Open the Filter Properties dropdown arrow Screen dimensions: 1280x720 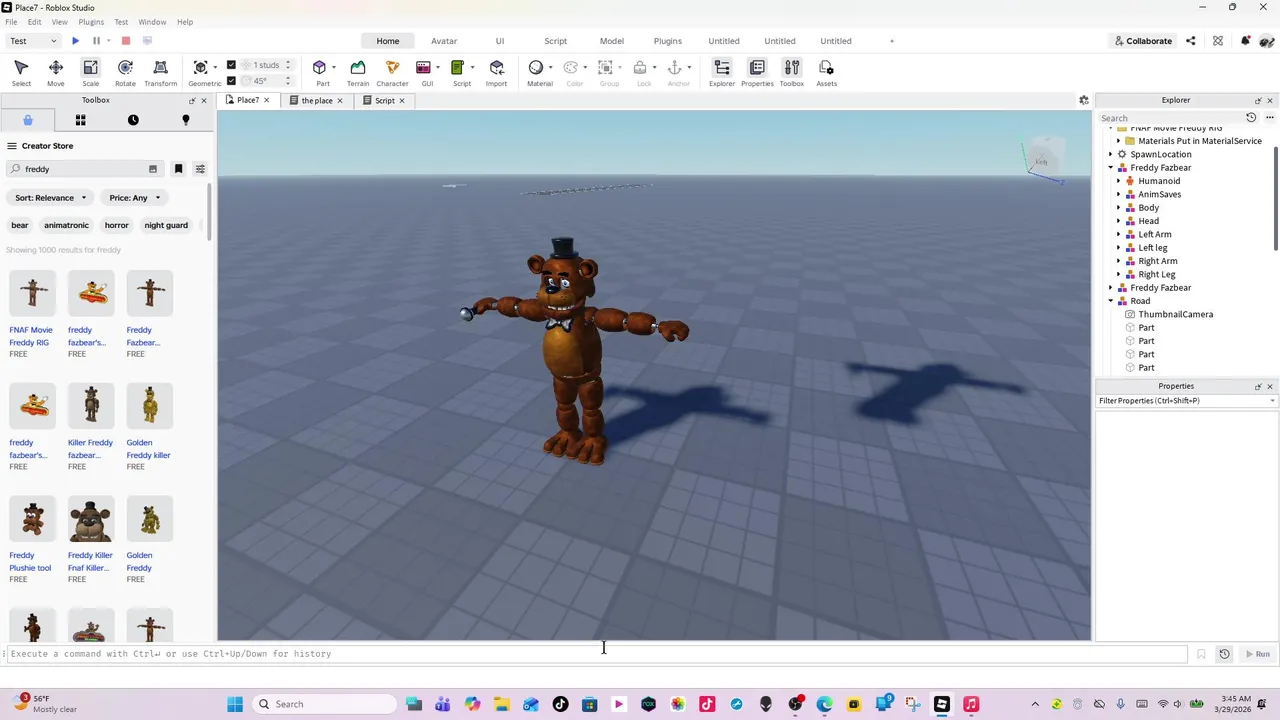(x=1272, y=401)
